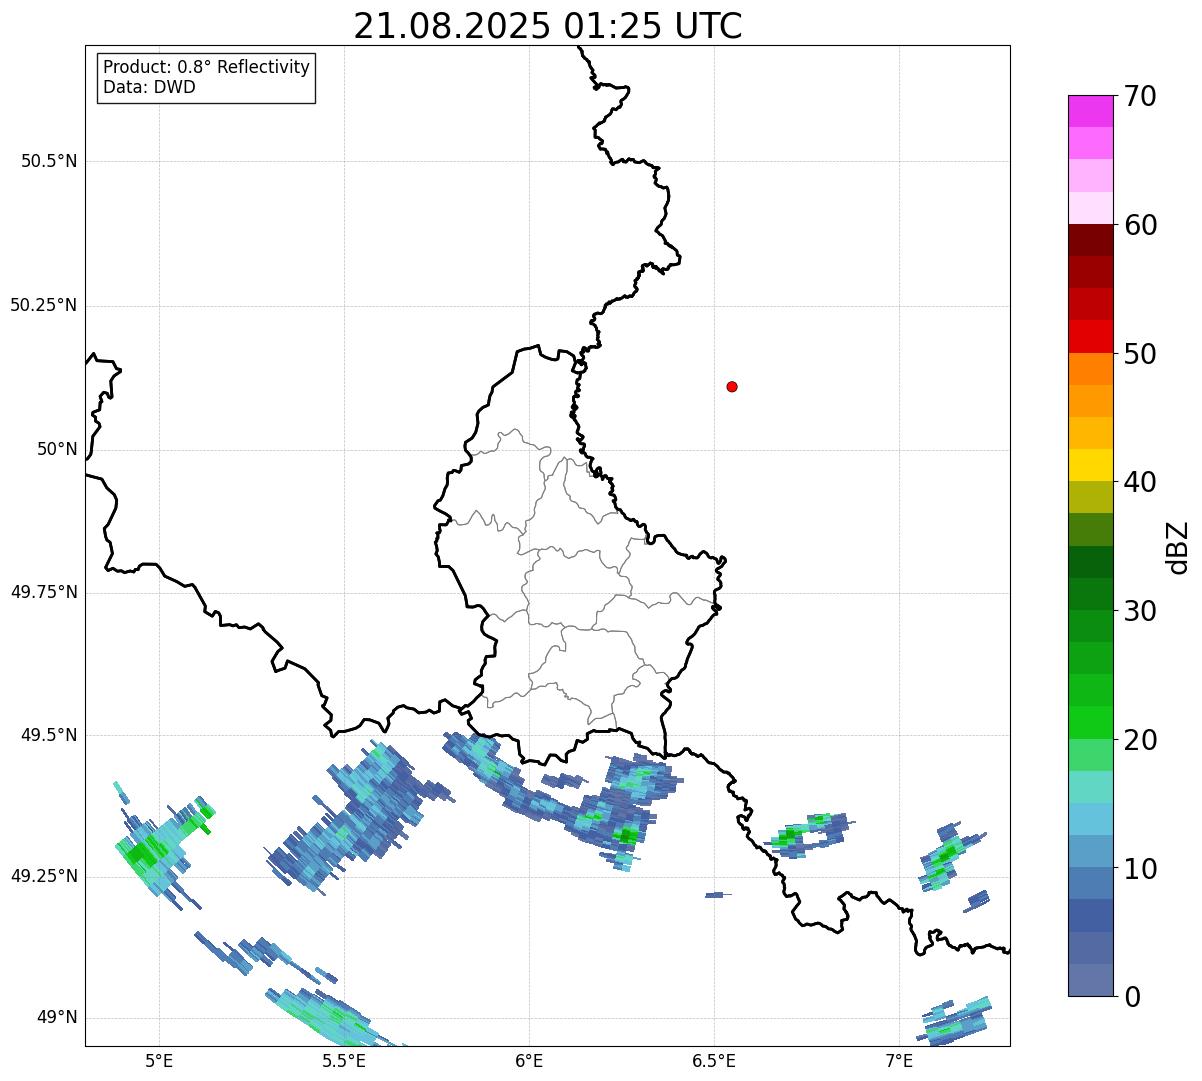
Task: Click the 7°E longitude label
Action: click(899, 1060)
